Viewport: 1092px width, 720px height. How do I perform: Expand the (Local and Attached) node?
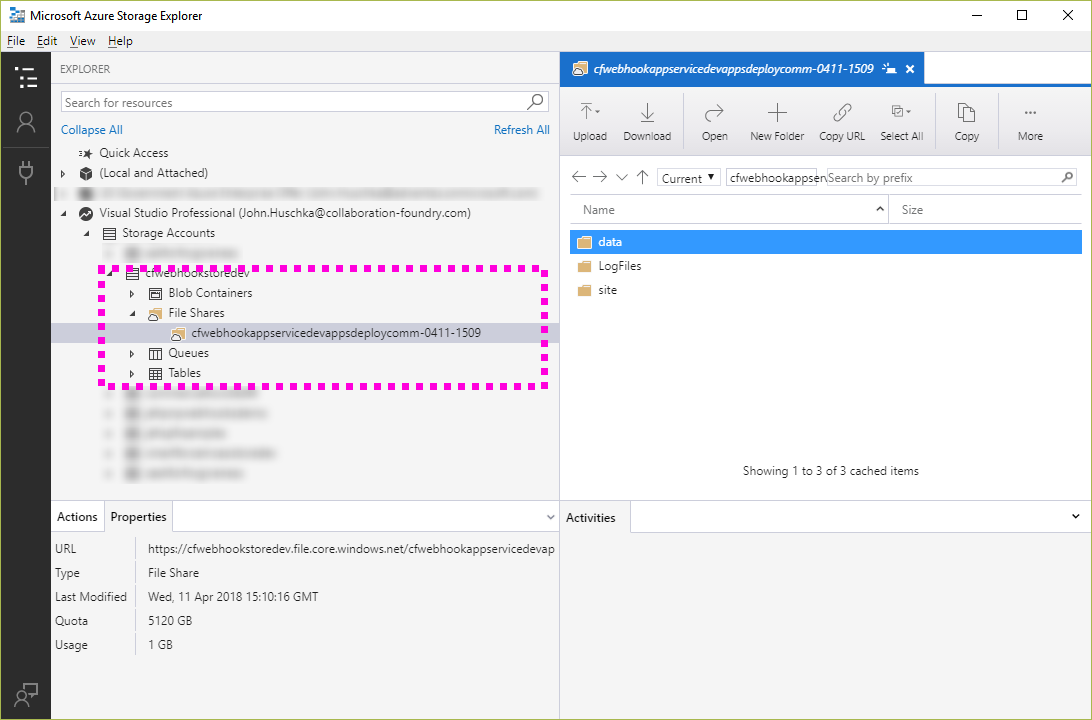[x=63, y=173]
